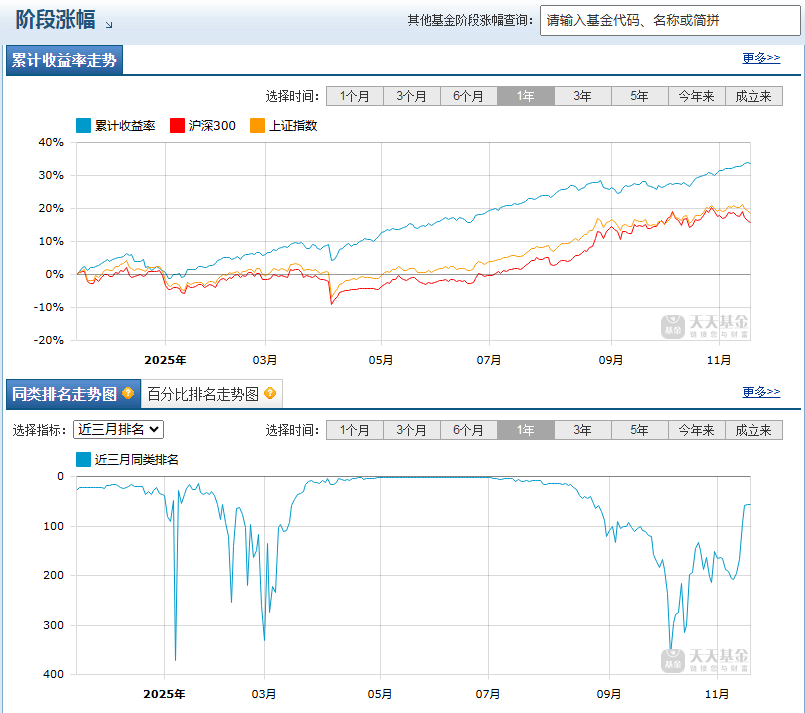Click the small arrow icon beside 阶段涨幅
This screenshot has width=805, height=713.
(108, 25)
